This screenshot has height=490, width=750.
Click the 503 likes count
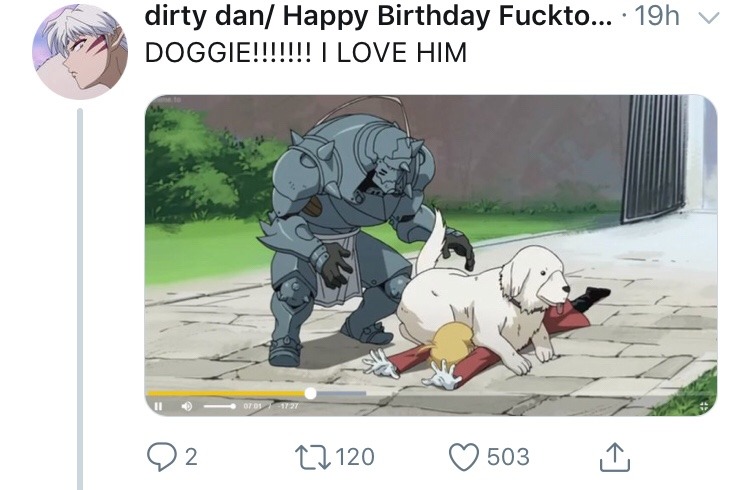tap(508, 457)
